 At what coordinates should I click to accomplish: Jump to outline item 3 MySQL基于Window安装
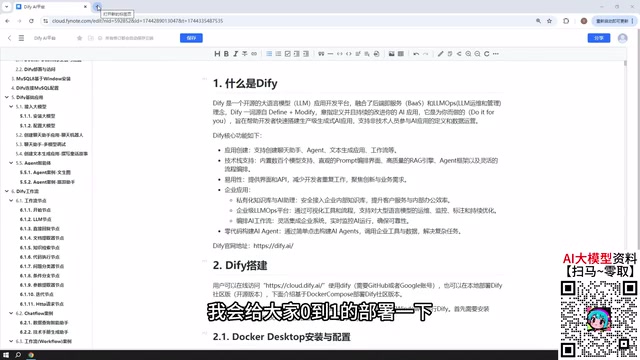(41, 79)
